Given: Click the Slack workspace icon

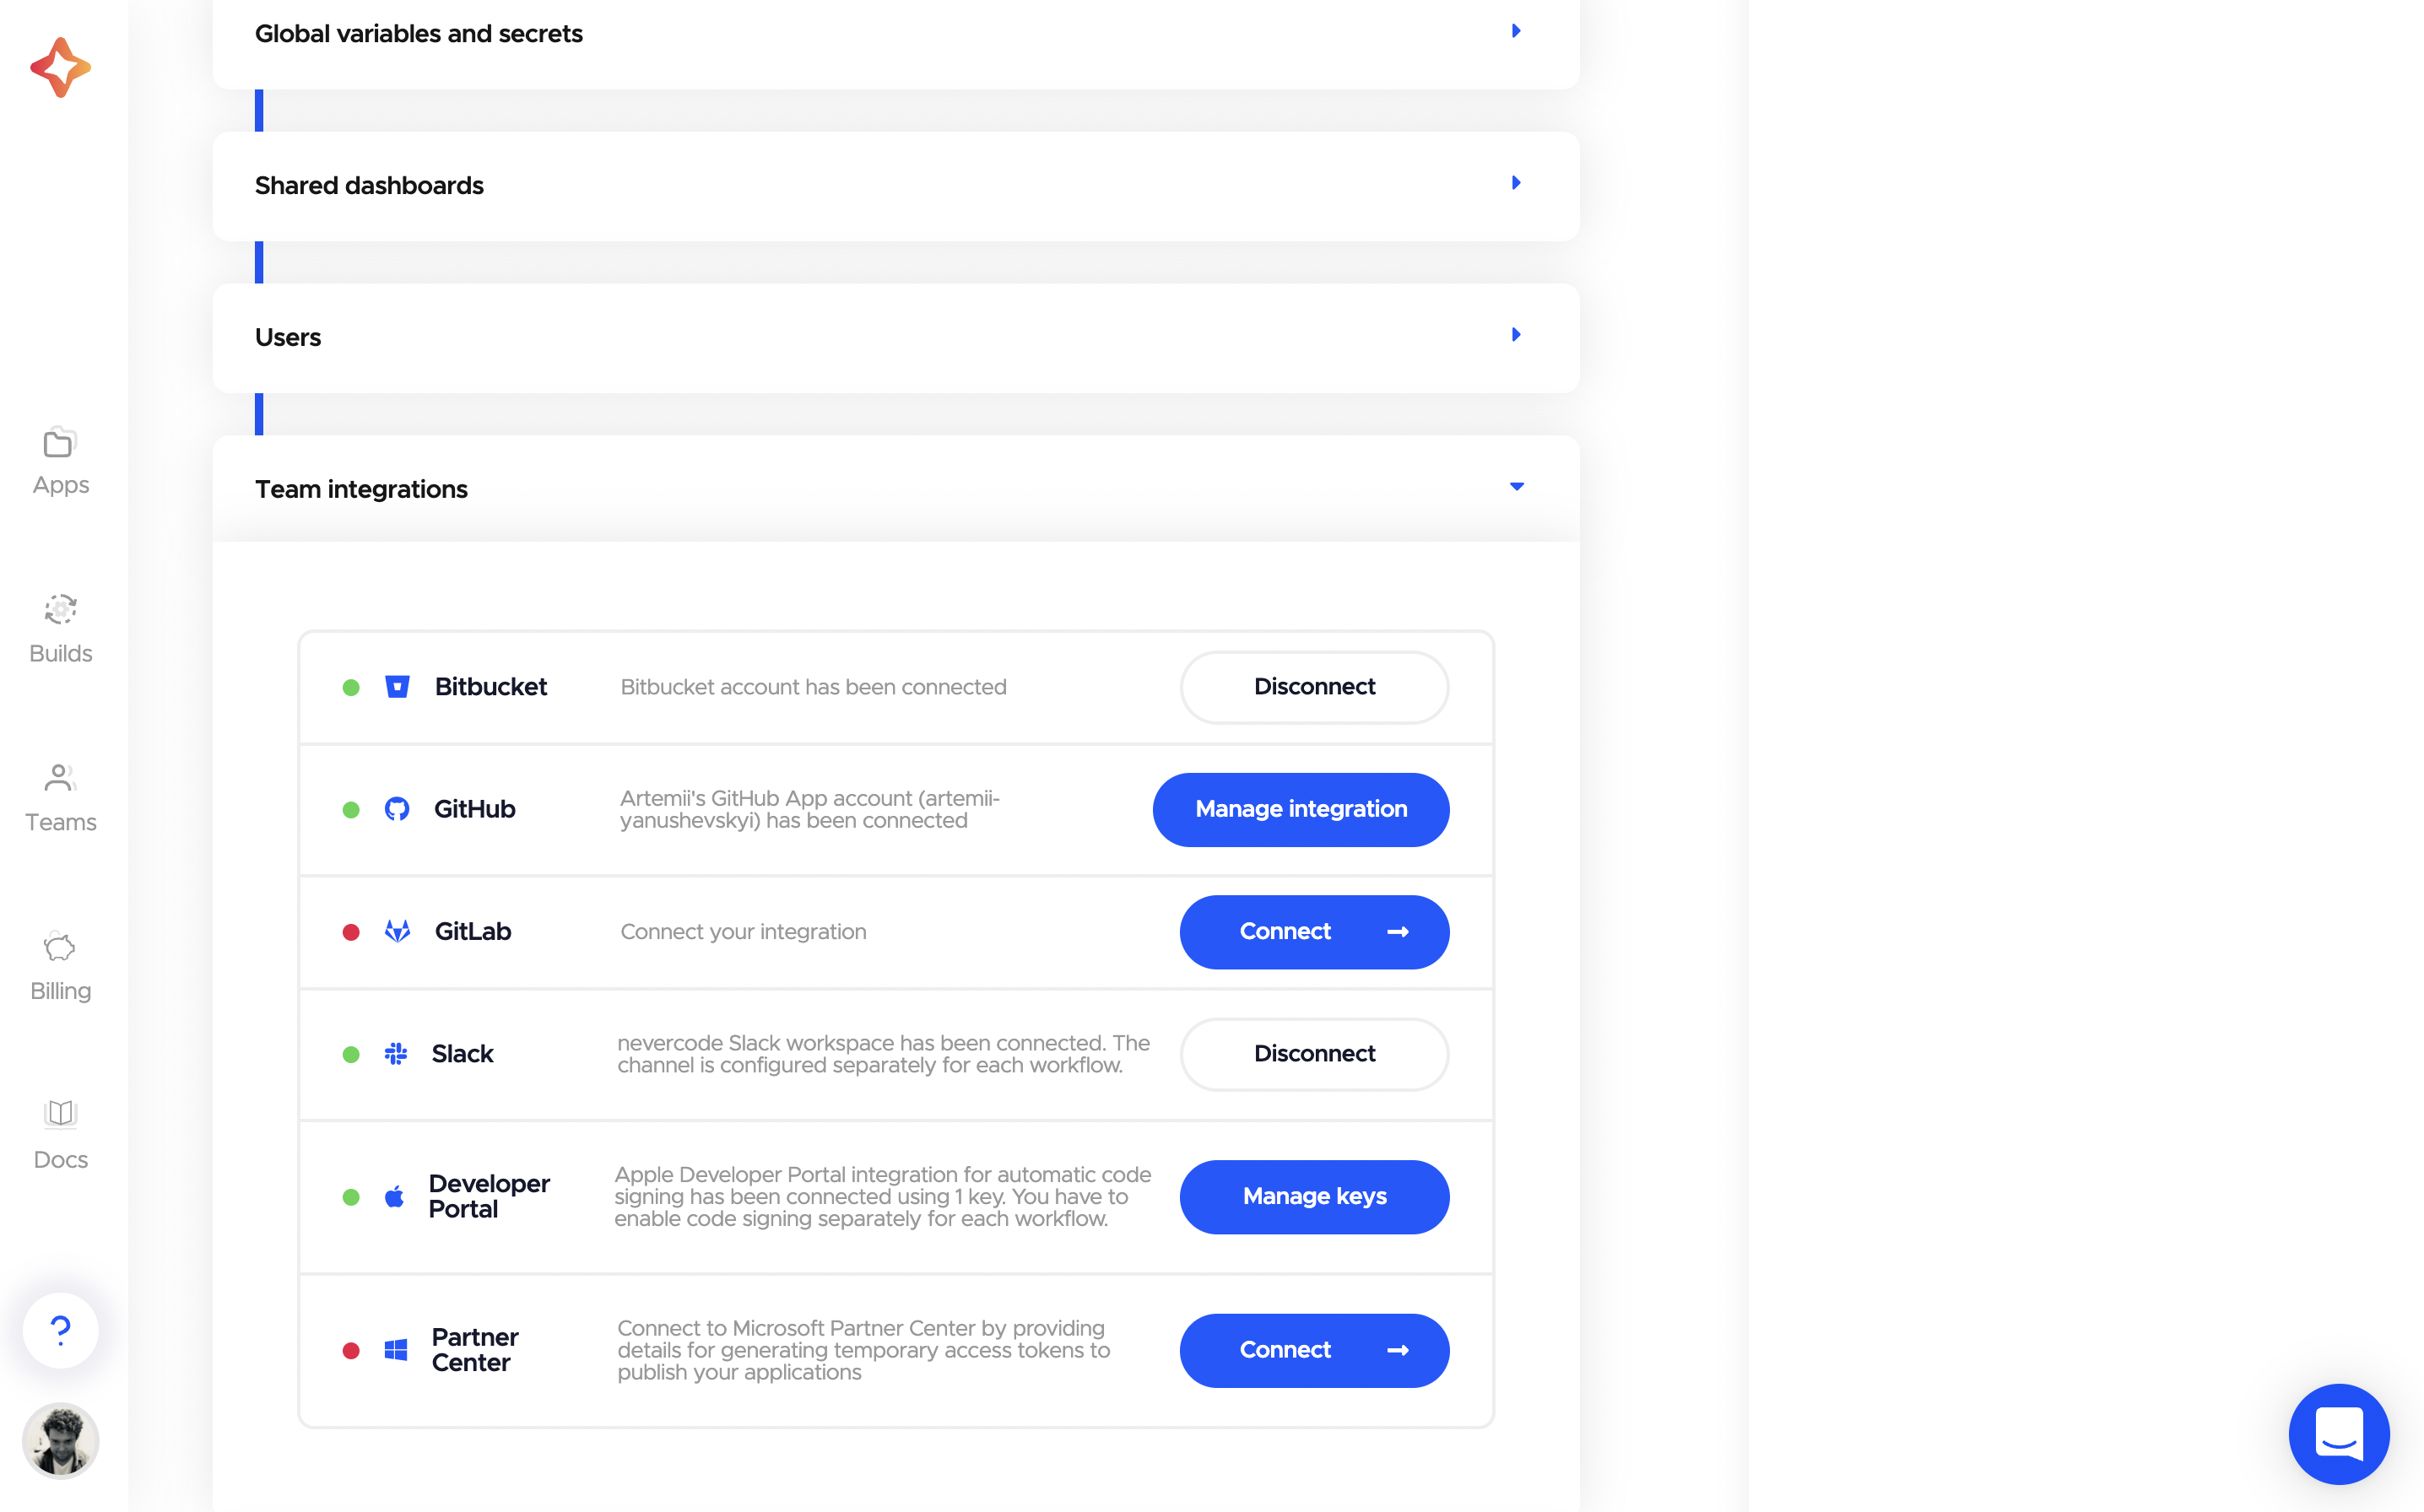Looking at the screenshot, I should tap(397, 1054).
